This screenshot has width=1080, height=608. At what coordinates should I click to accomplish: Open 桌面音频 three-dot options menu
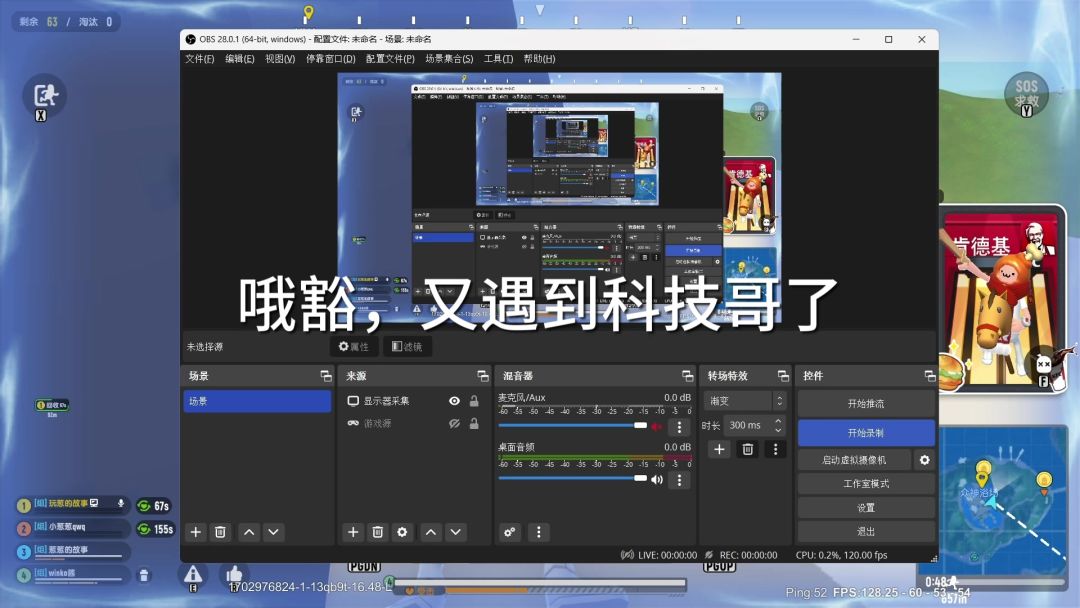(679, 480)
